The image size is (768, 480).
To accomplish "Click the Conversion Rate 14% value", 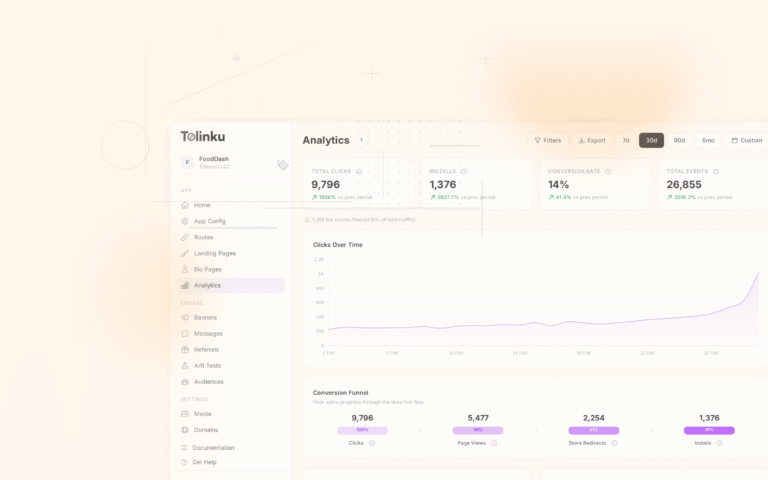I will point(558,185).
